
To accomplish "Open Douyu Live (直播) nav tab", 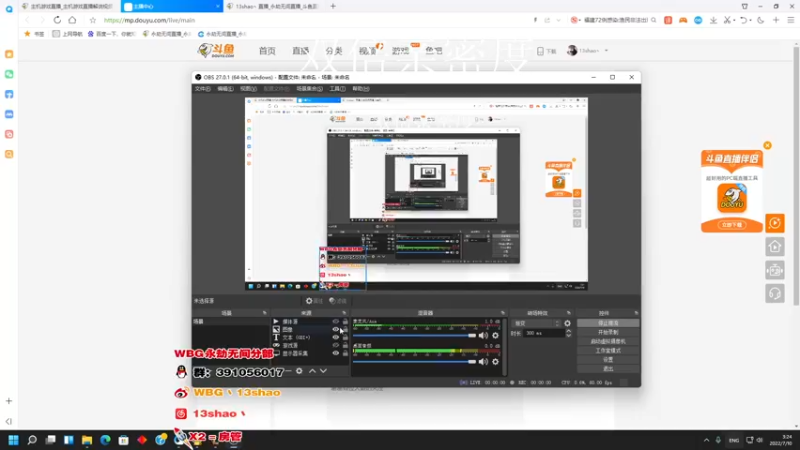I will (301, 51).
